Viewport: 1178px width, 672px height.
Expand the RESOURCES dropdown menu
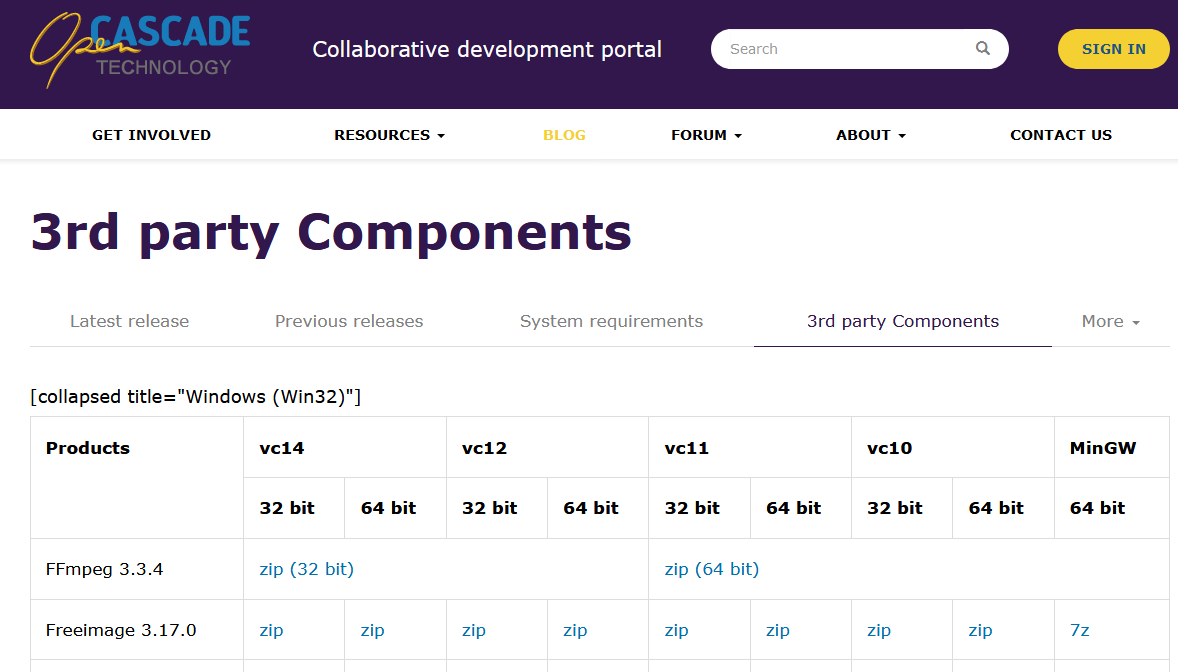click(389, 135)
